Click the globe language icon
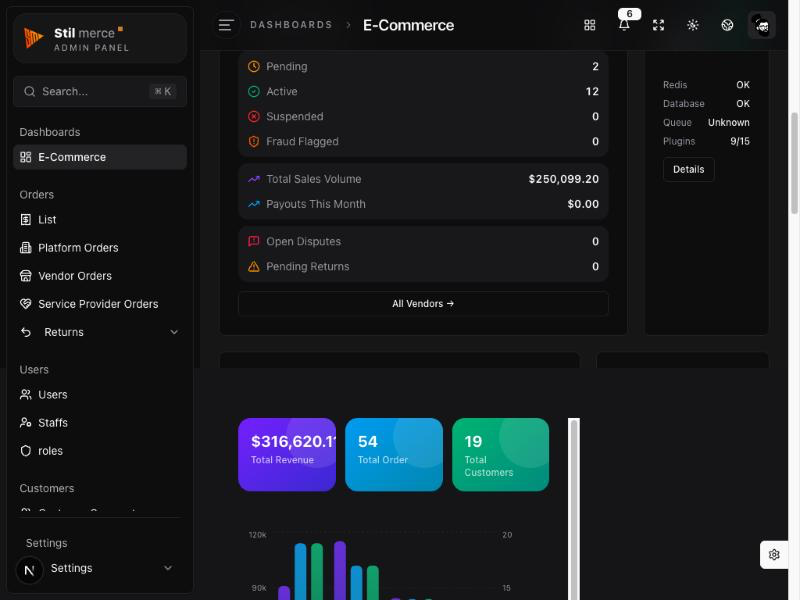The width and height of the screenshot is (800, 600). (x=727, y=25)
